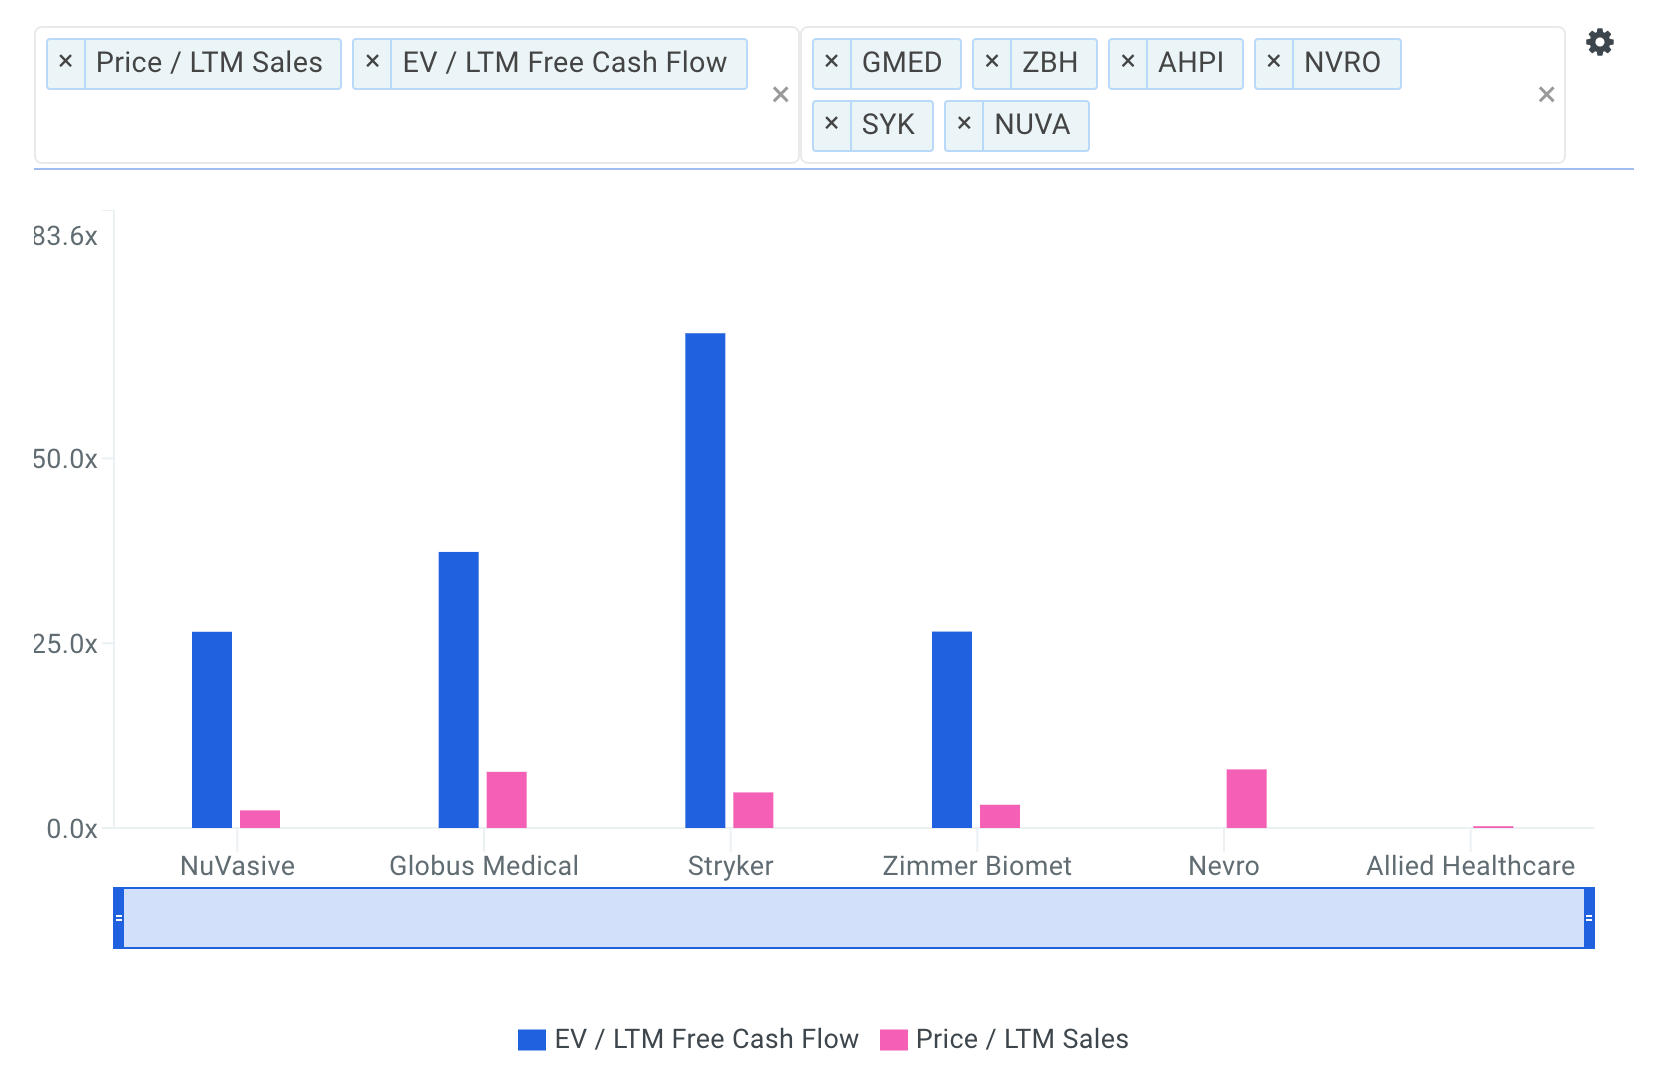Viewport: 1666px width, 1084px height.
Task: Click the AHPI ticker label
Action: tap(1191, 62)
